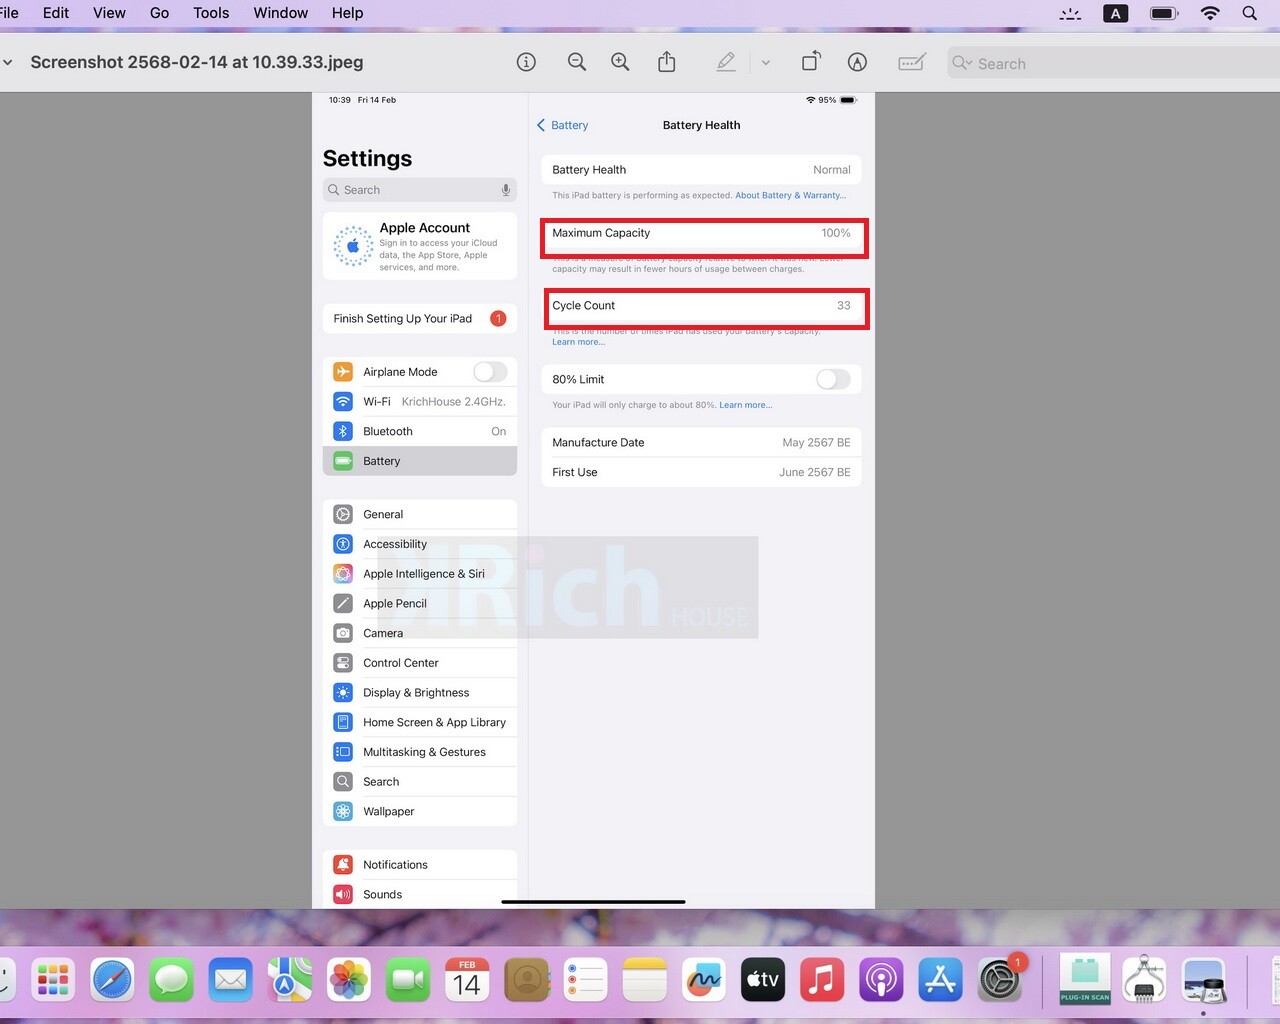Screen dimensions: 1280x1024
Task: Open Control Center settings row
Action: pyautogui.click(x=420, y=663)
